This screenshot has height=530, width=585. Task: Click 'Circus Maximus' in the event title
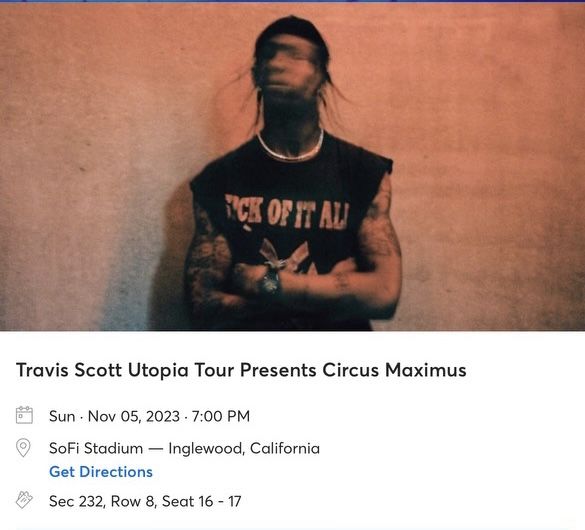(x=394, y=370)
